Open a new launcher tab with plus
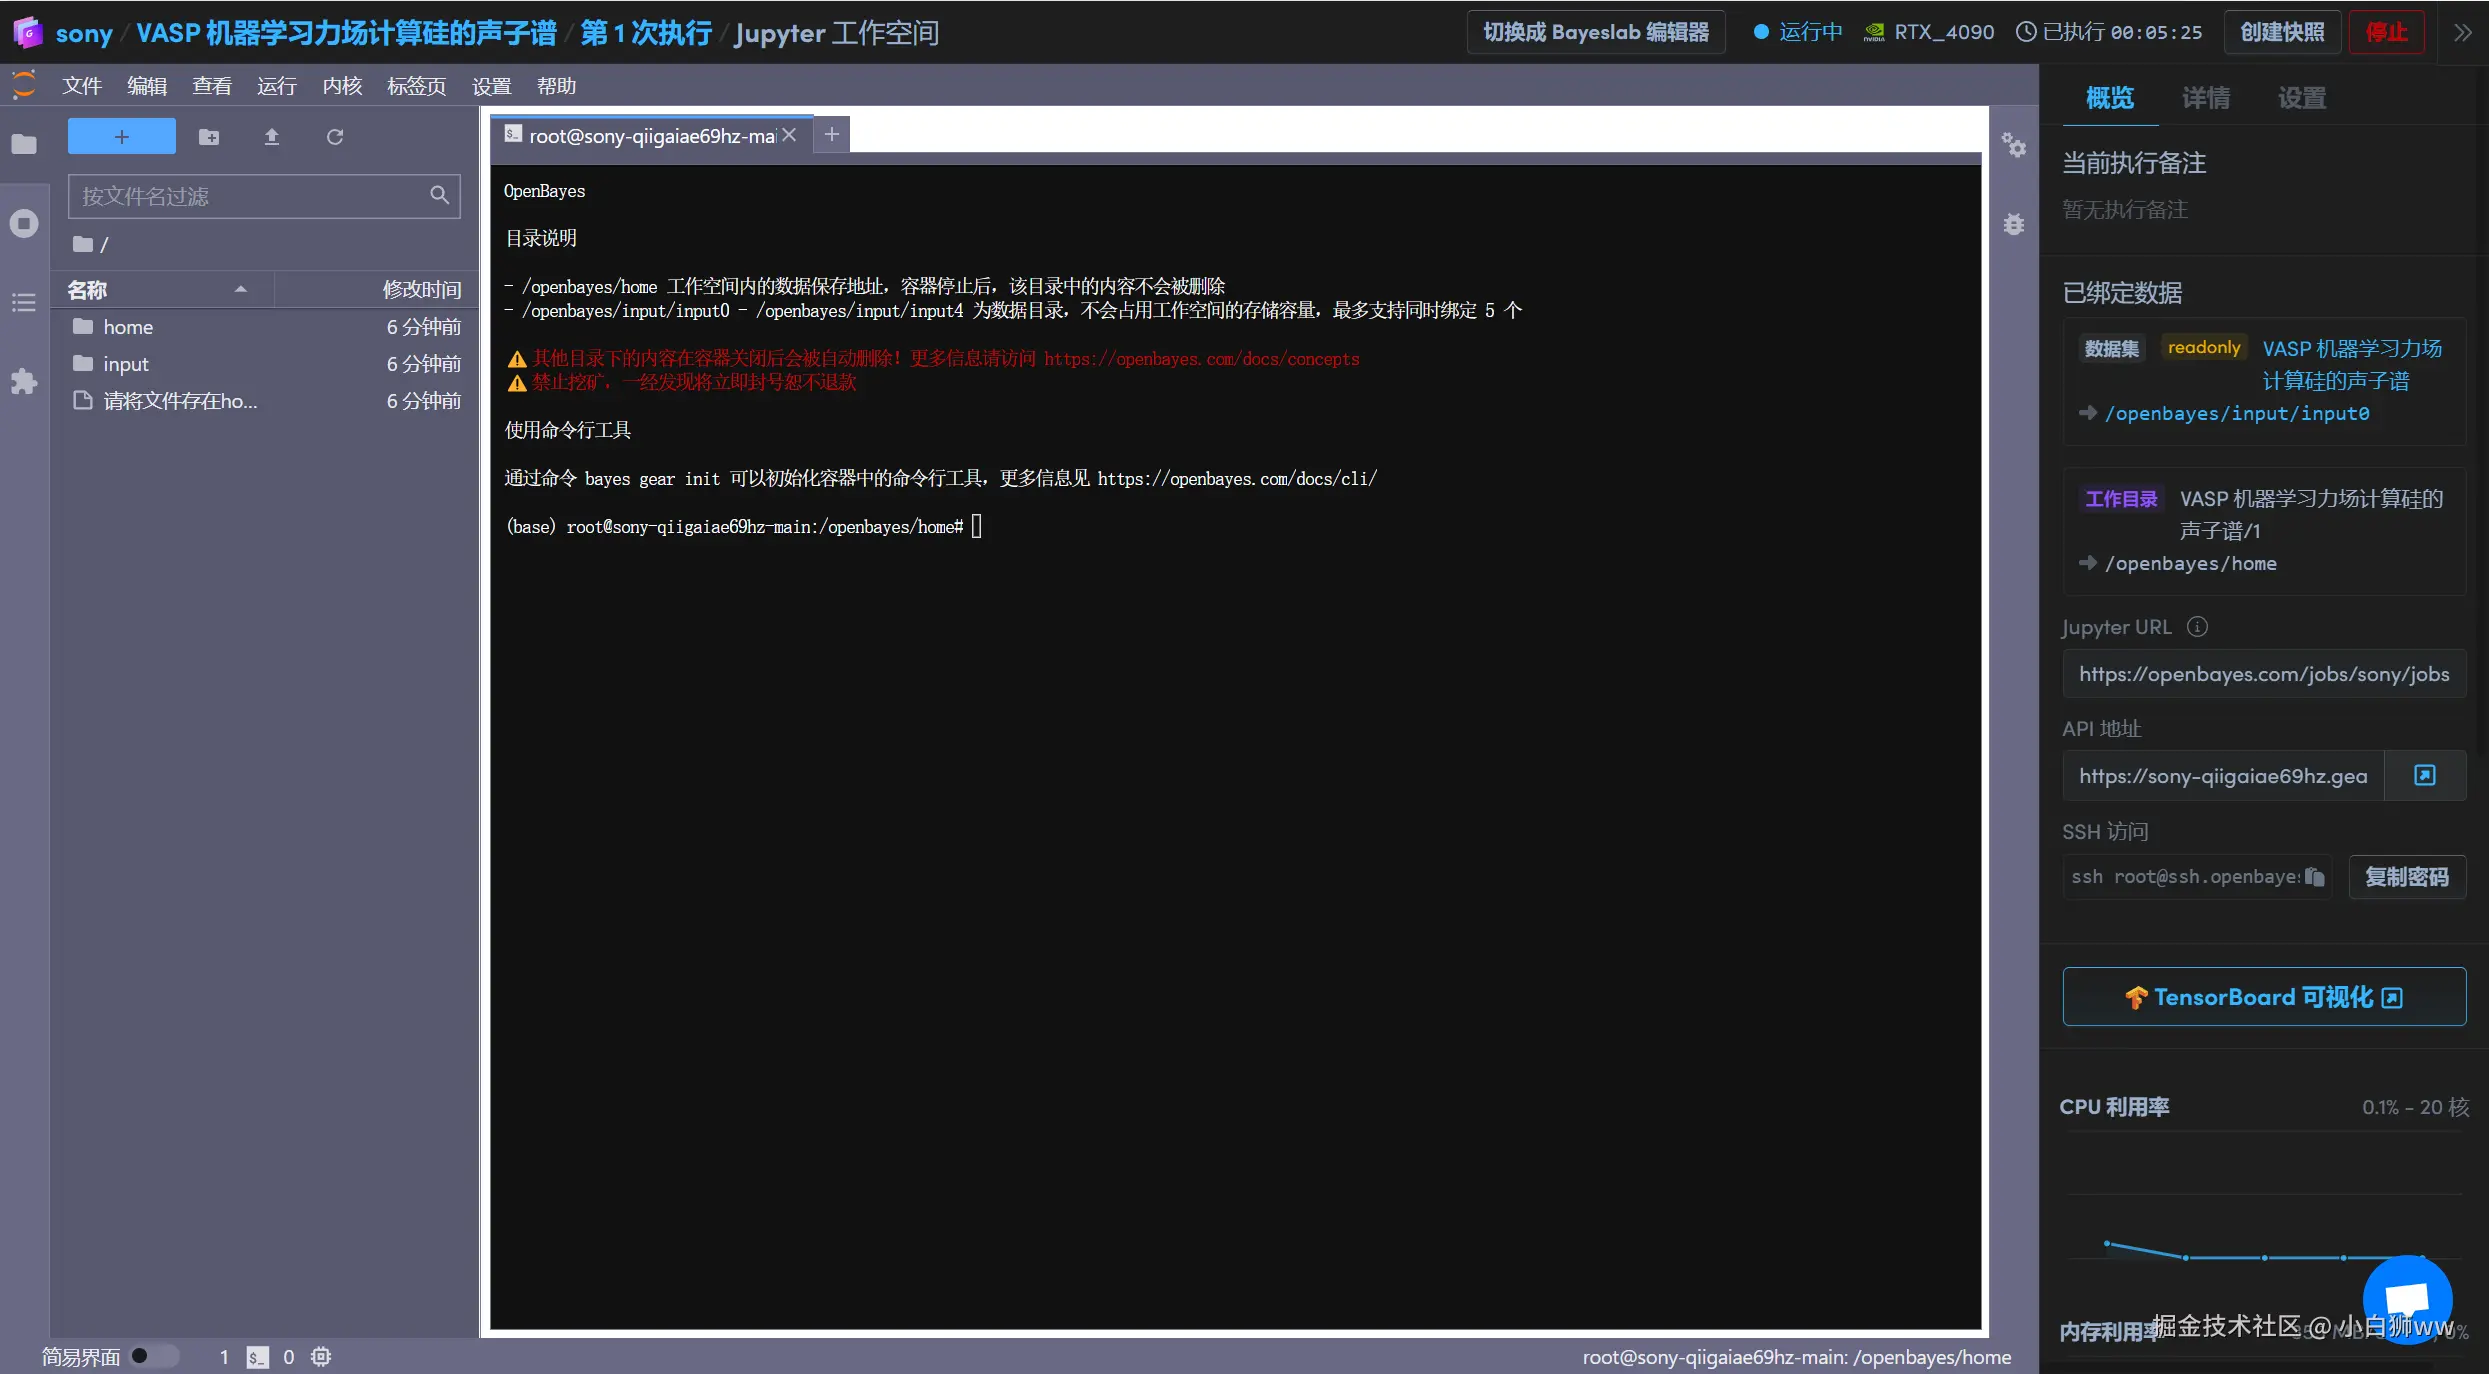 pyautogui.click(x=831, y=135)
